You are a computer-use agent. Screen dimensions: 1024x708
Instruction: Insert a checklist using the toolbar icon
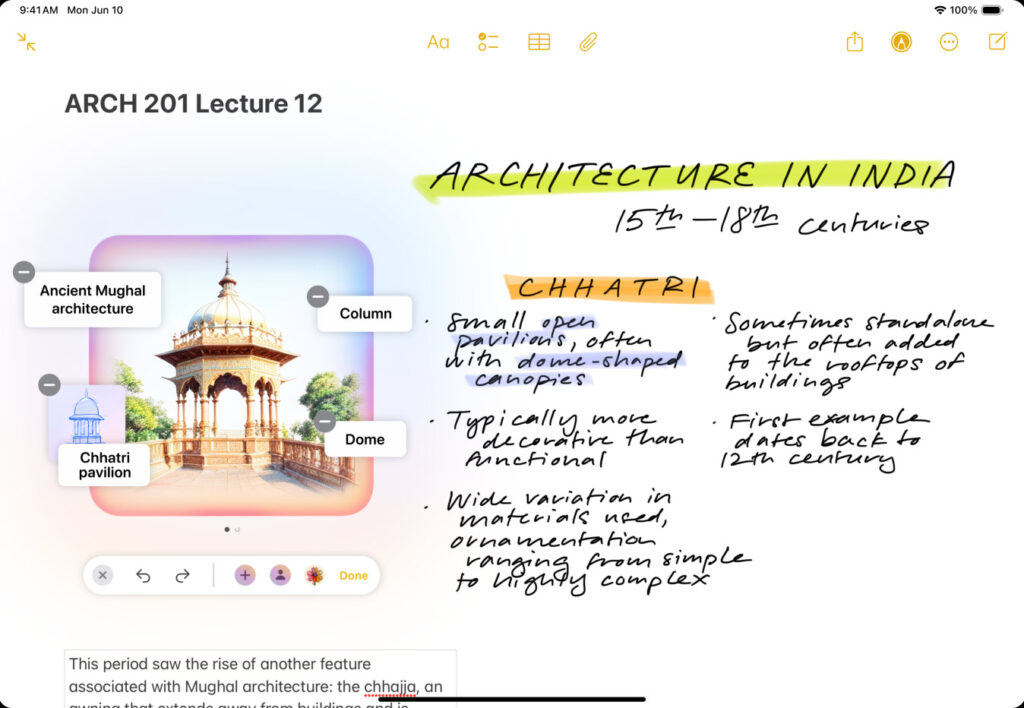pyautogui.click(x=488, y=42)
